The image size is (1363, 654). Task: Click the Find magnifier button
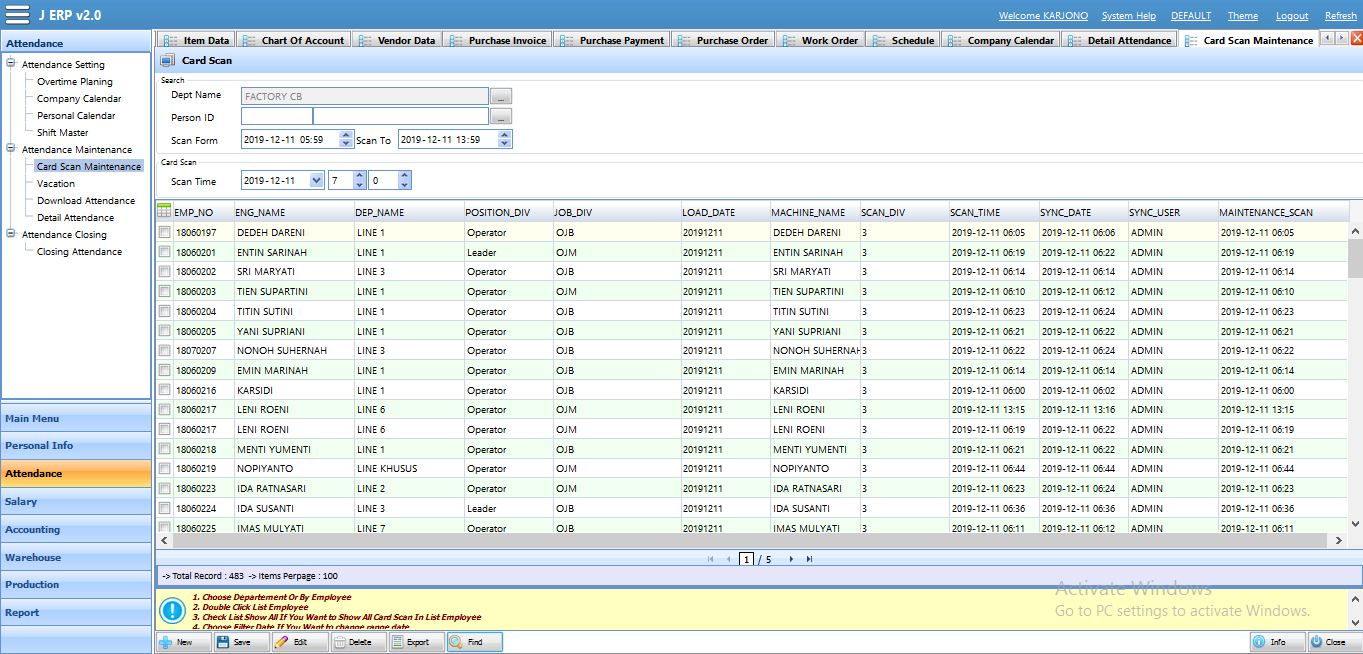click(x=474, y=642)
